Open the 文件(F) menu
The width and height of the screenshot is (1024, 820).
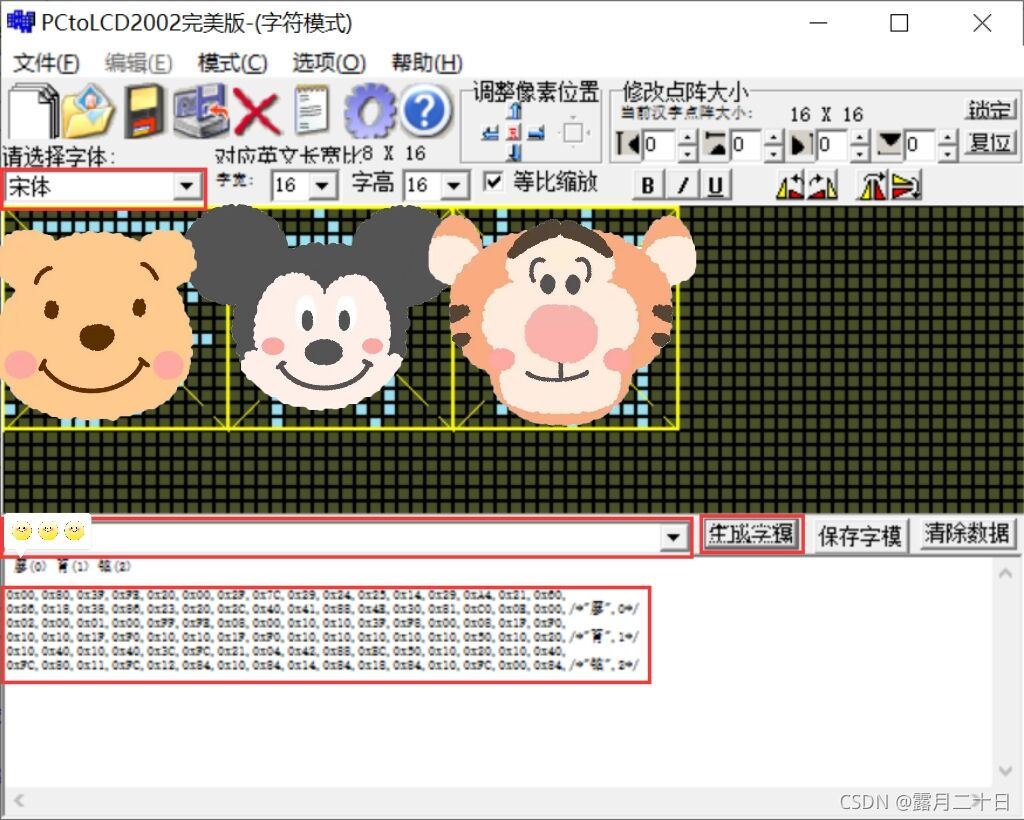46,63
